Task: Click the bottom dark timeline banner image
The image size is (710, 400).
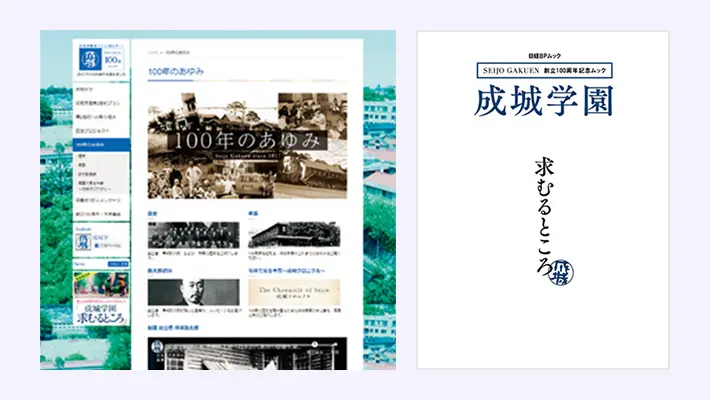Action: point(247,350)
